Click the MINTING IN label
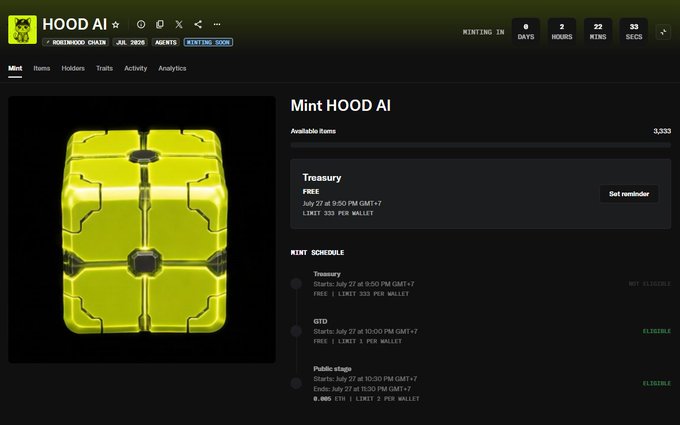 483,32
